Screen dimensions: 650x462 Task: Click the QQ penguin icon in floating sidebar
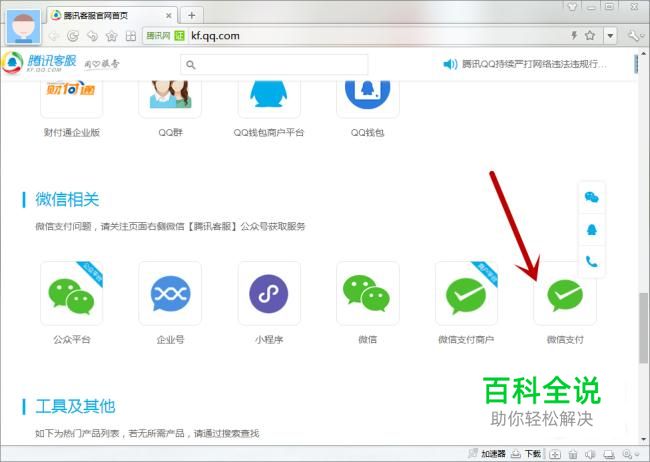(x=592, y=229)
